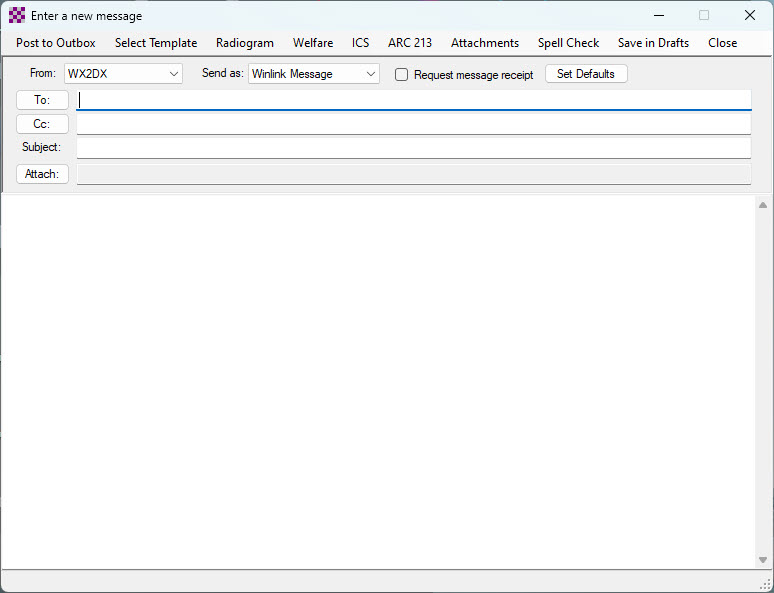Click Save in Drafts
This screenshot has height=593, width=774.
653,43
